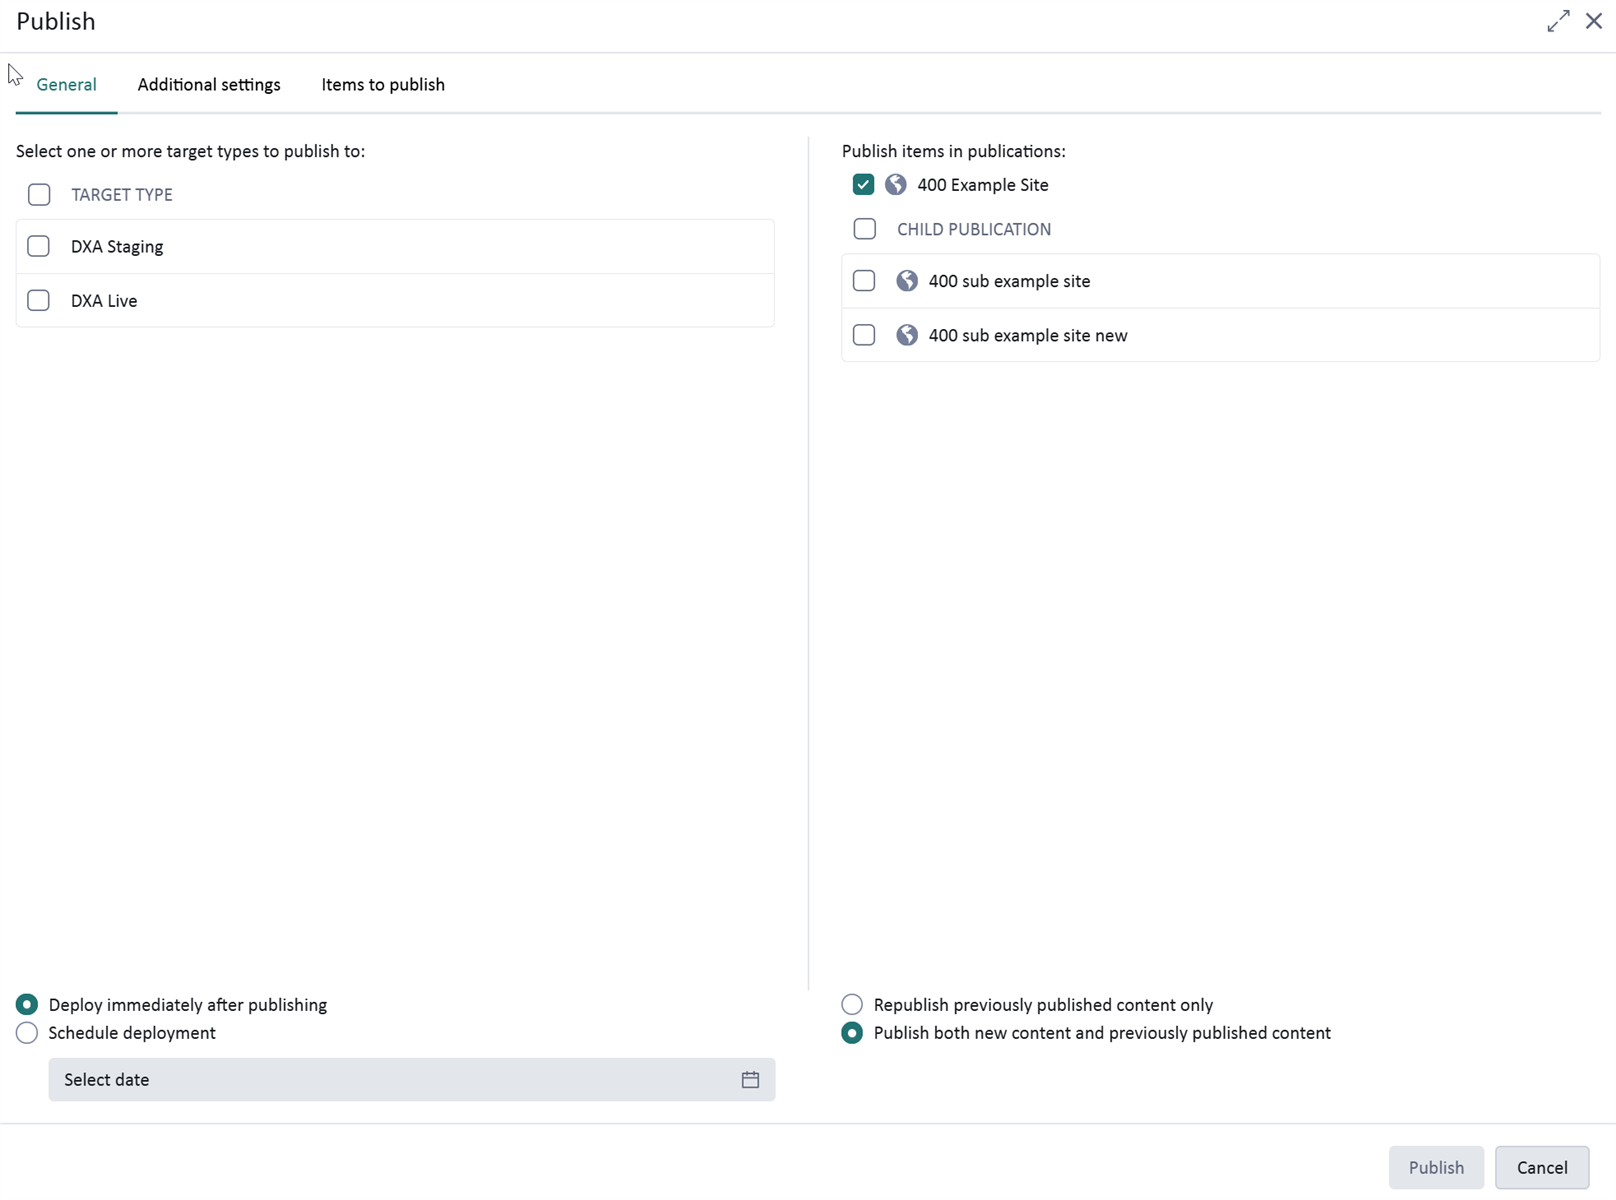Open the Items to publish tab

coord(383,85)
